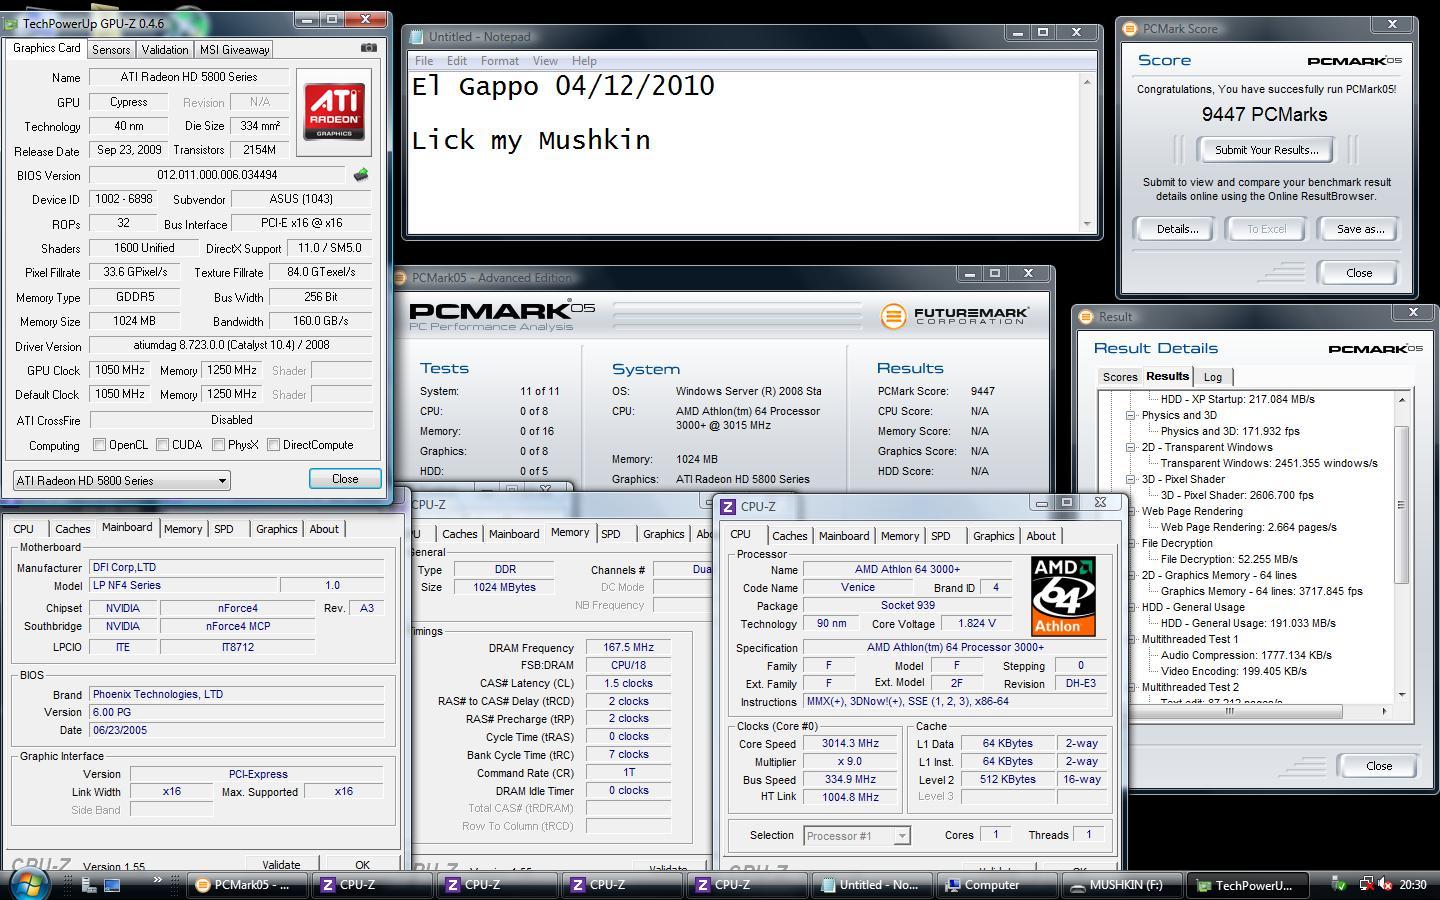
Task: Click Close in the Result window
Action: [x=1378, y=766]
